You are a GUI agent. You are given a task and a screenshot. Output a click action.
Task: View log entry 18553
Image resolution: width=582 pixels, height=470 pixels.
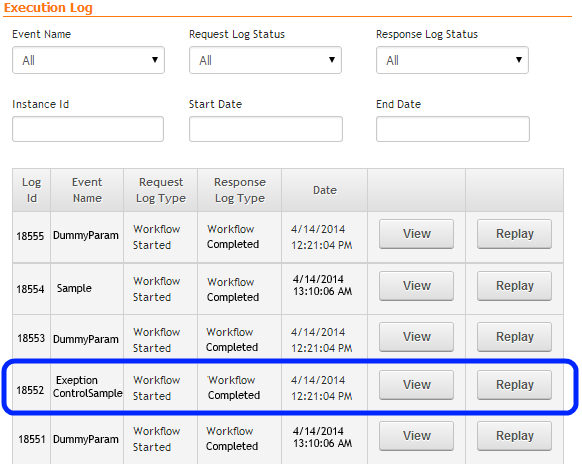[x=416, y=337]
